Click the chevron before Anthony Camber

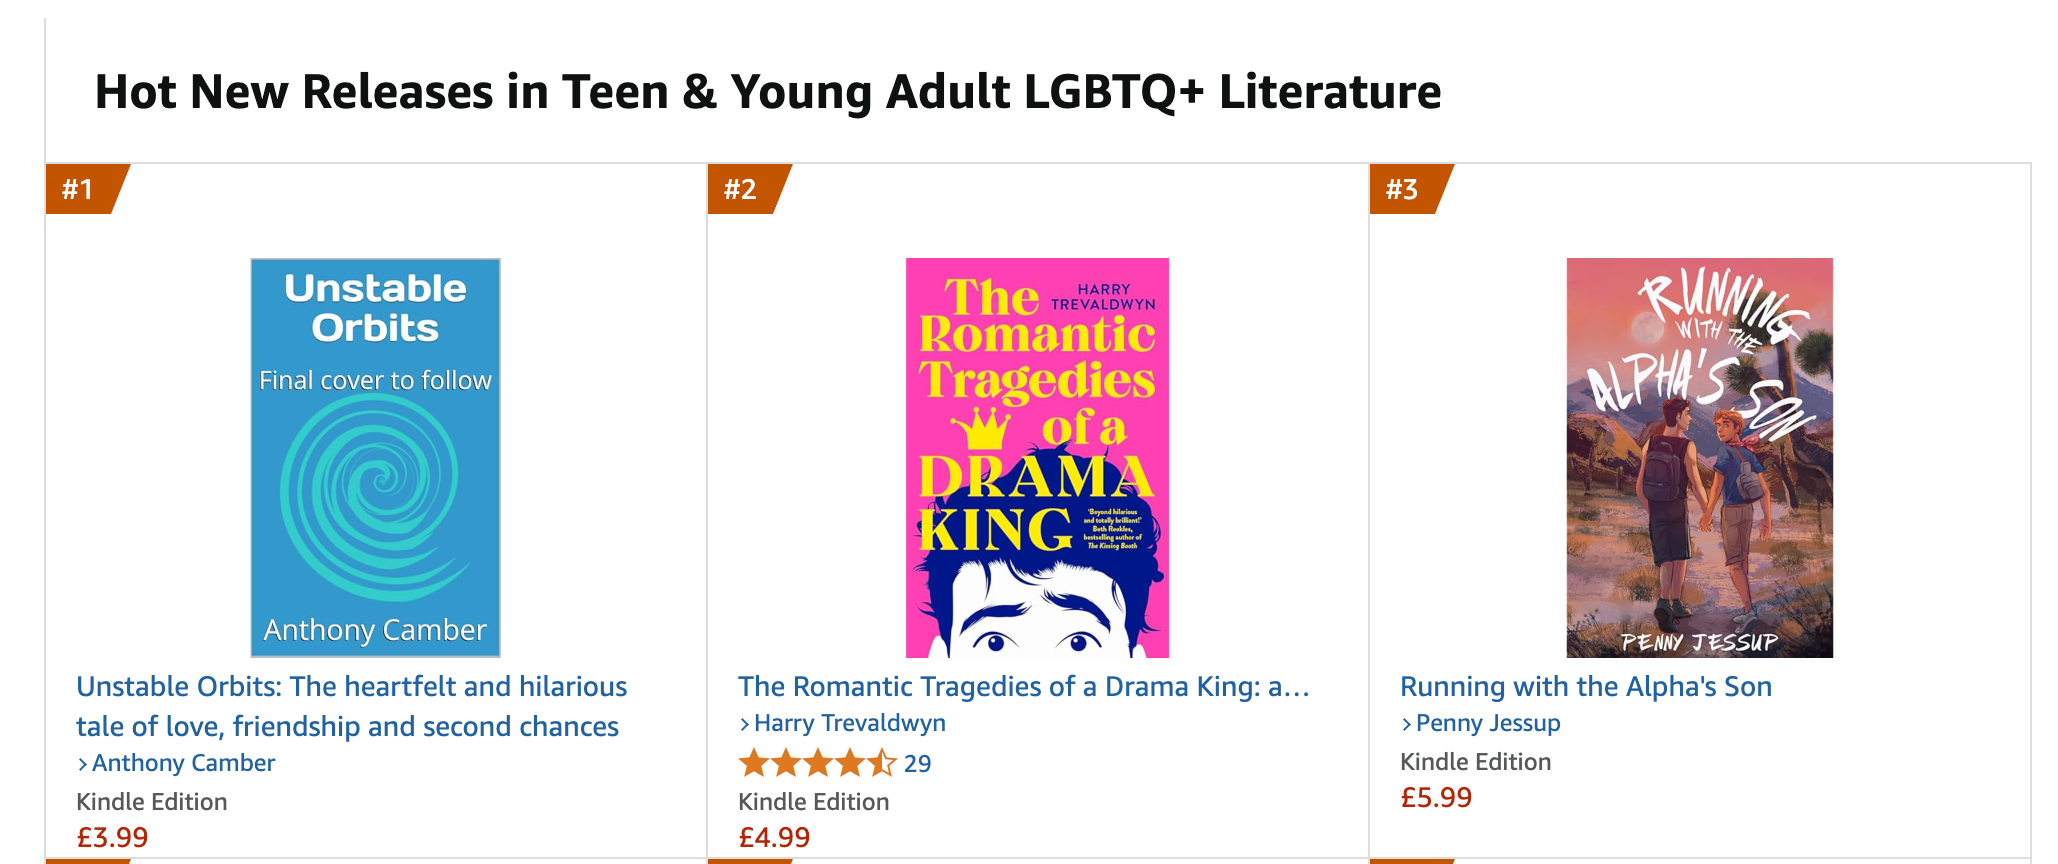click(83, 764)
